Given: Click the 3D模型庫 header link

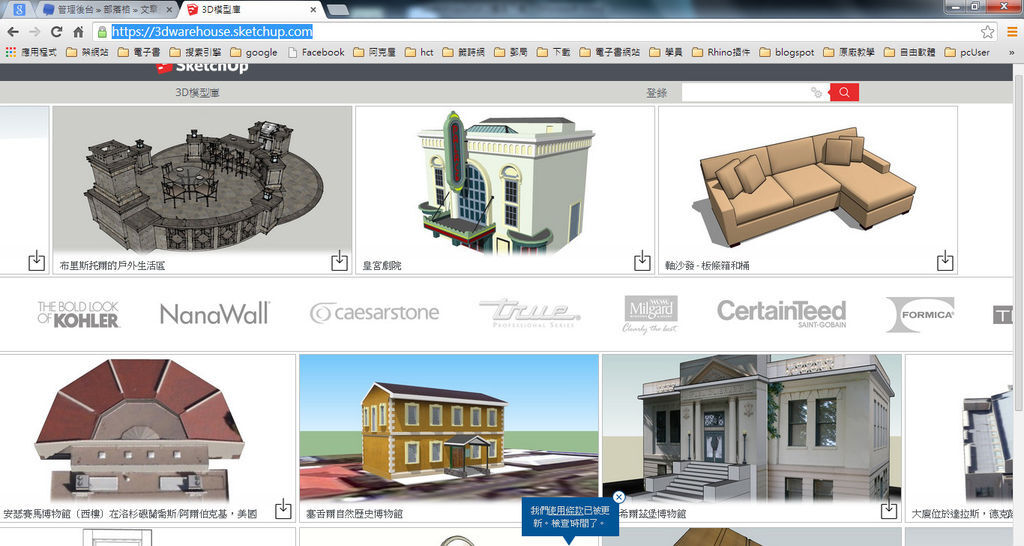Looking at the screenshot, I should tap(197, 93).
